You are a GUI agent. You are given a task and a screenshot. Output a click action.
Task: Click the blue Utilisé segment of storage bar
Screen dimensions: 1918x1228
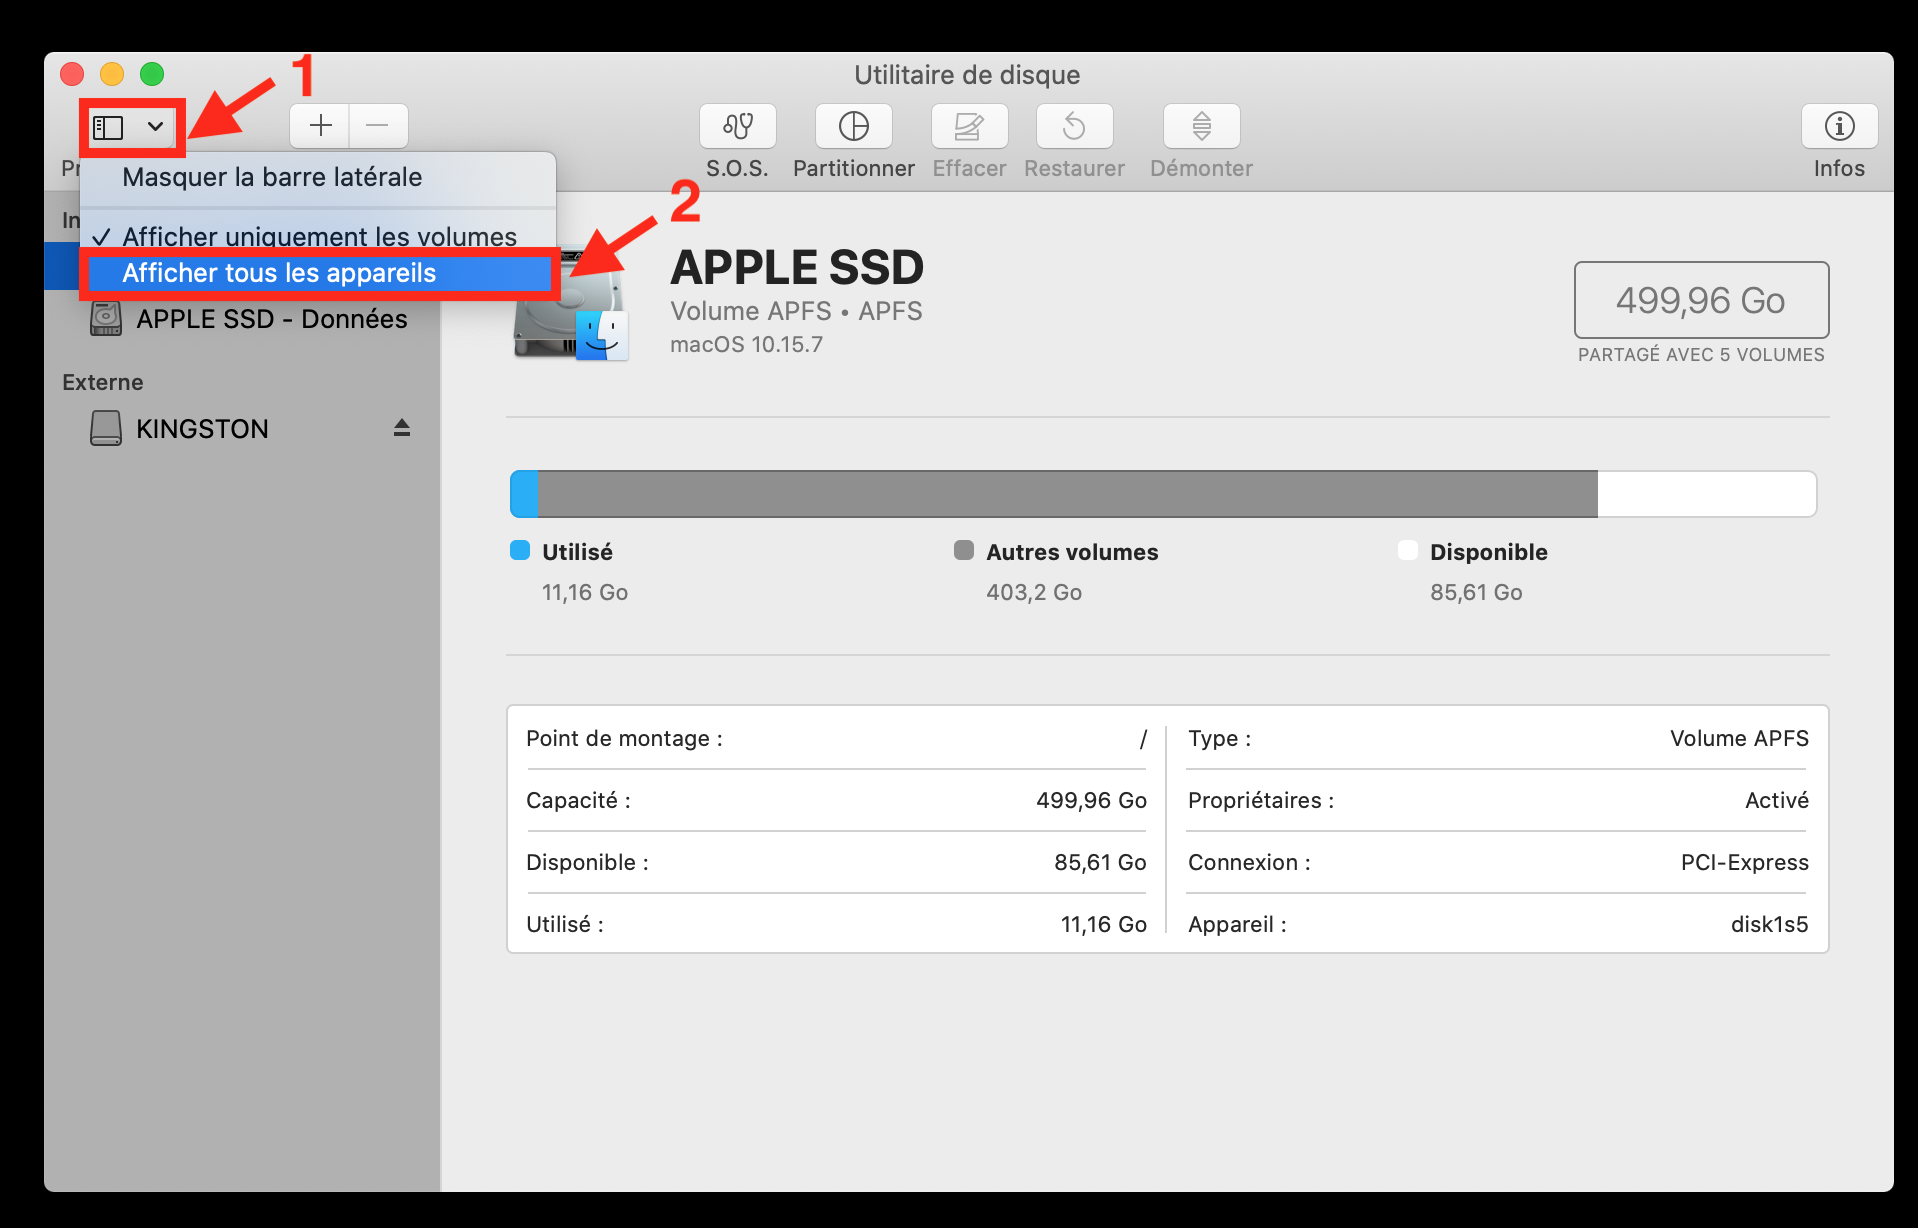(x=524, y=494)
